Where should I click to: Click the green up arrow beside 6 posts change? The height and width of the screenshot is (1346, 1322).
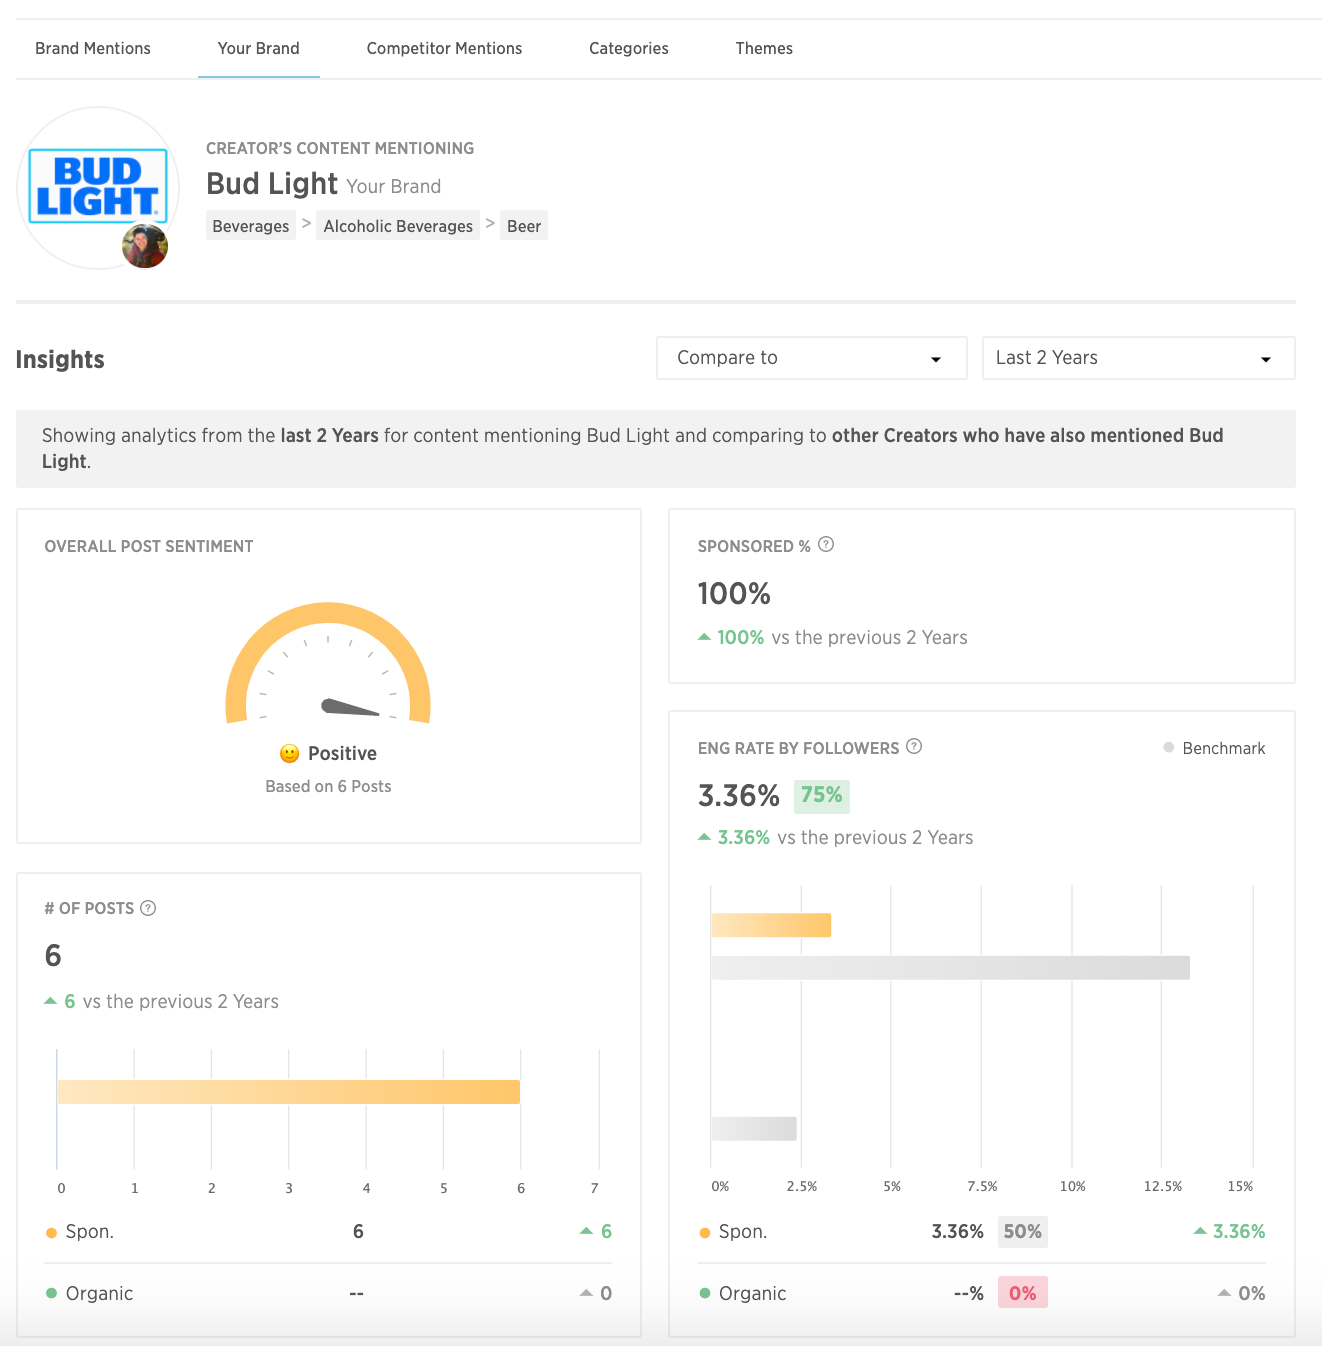51,1001
